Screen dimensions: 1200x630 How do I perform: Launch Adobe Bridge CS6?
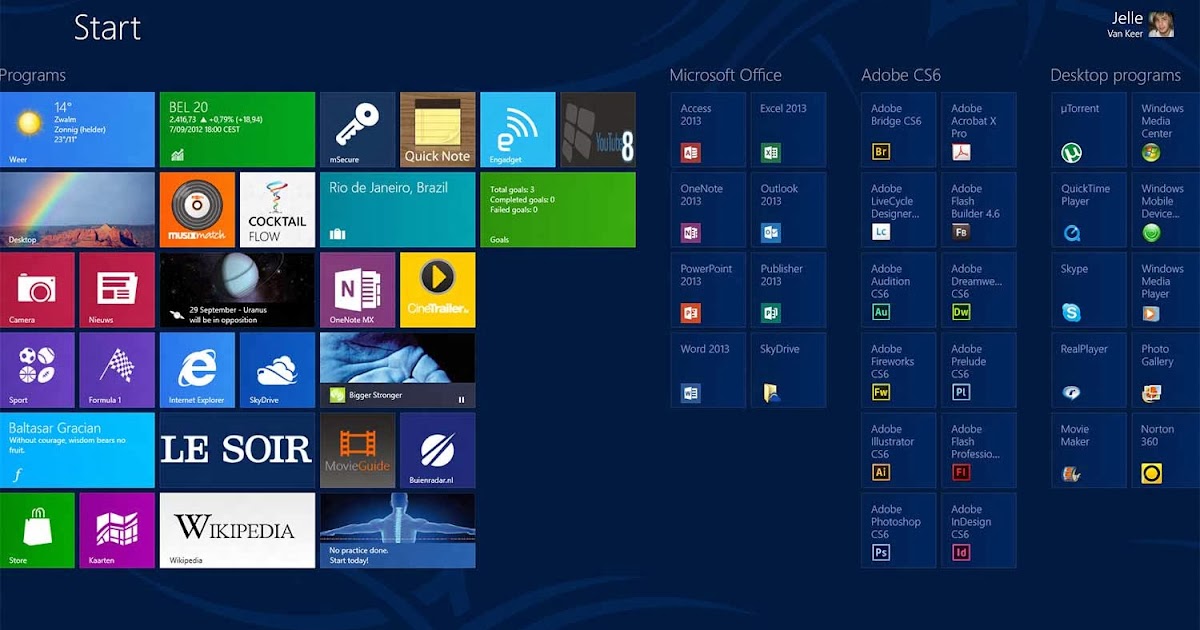coord(898,130)
